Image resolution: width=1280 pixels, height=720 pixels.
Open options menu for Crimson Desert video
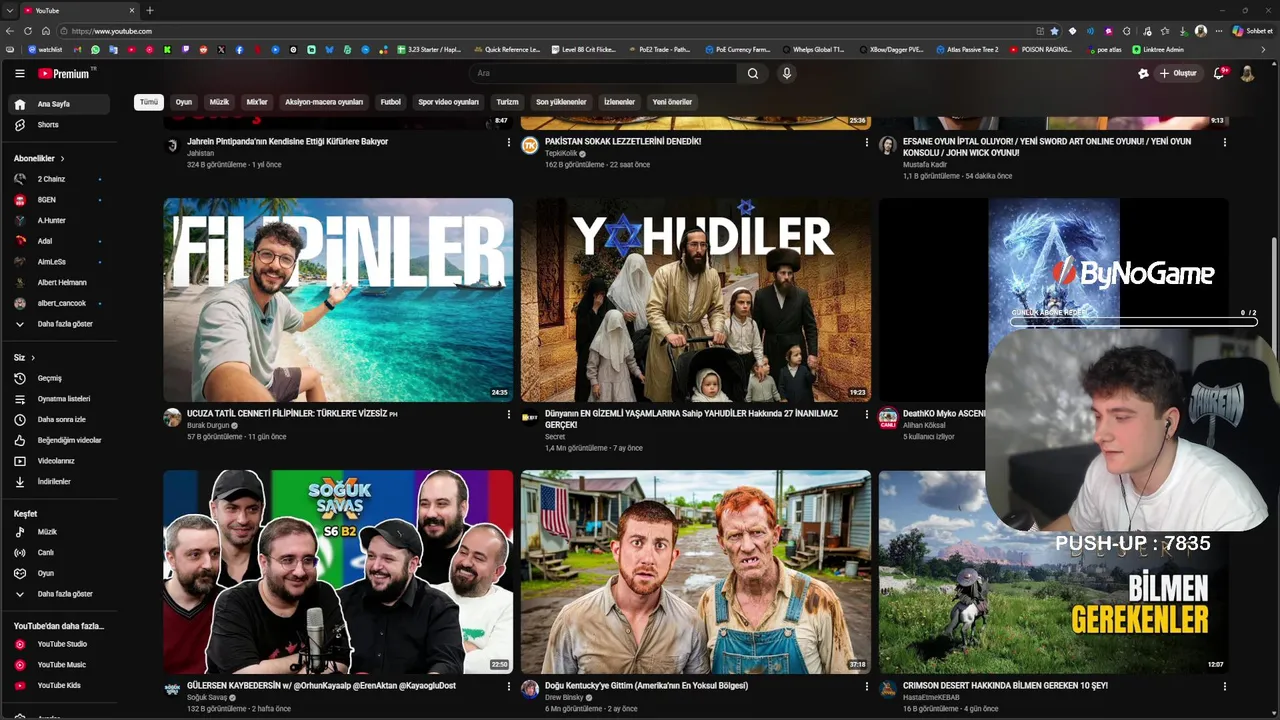pos(1224,687)
